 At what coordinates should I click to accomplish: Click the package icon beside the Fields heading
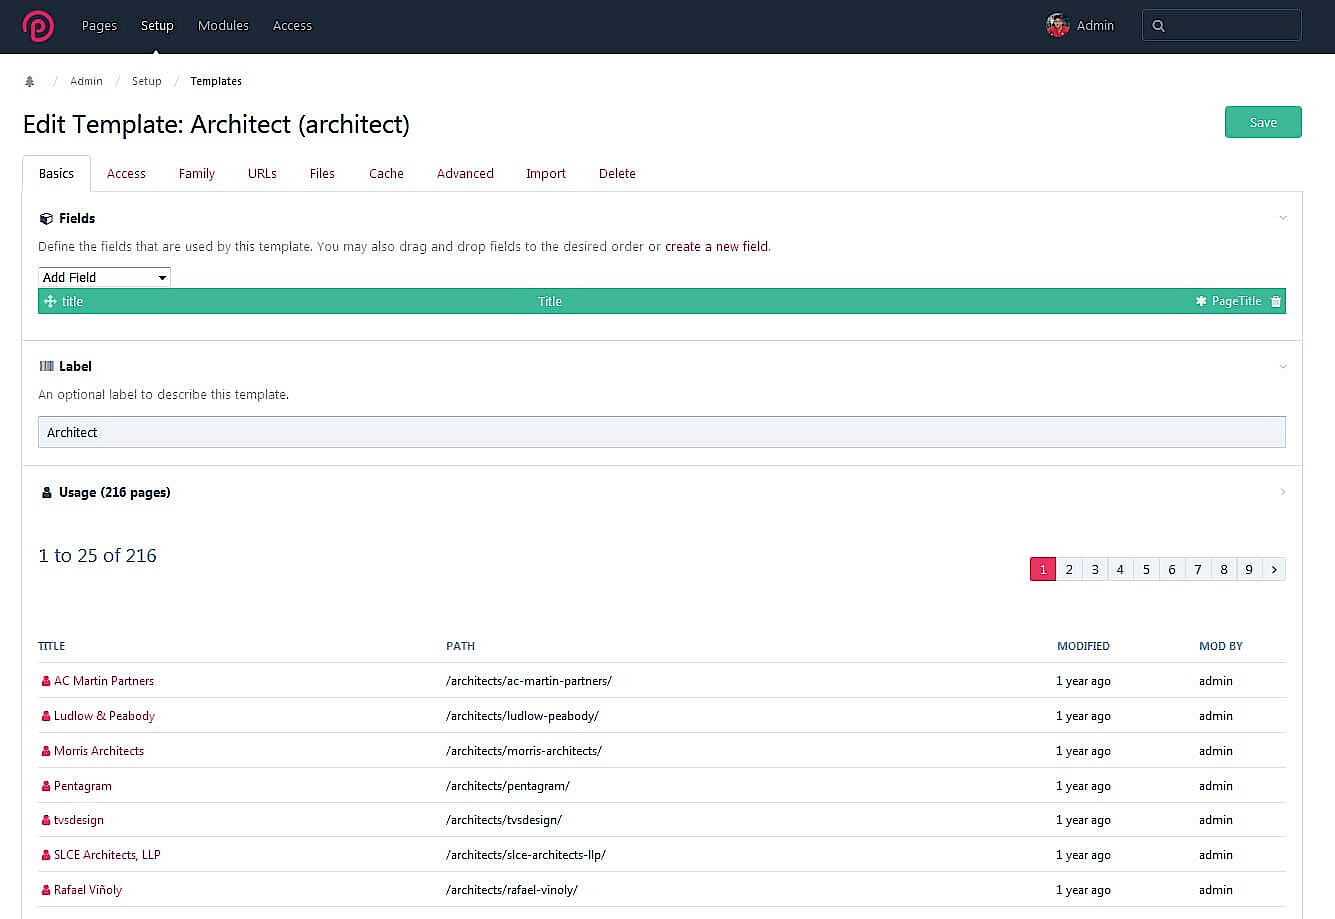point(46,218)
